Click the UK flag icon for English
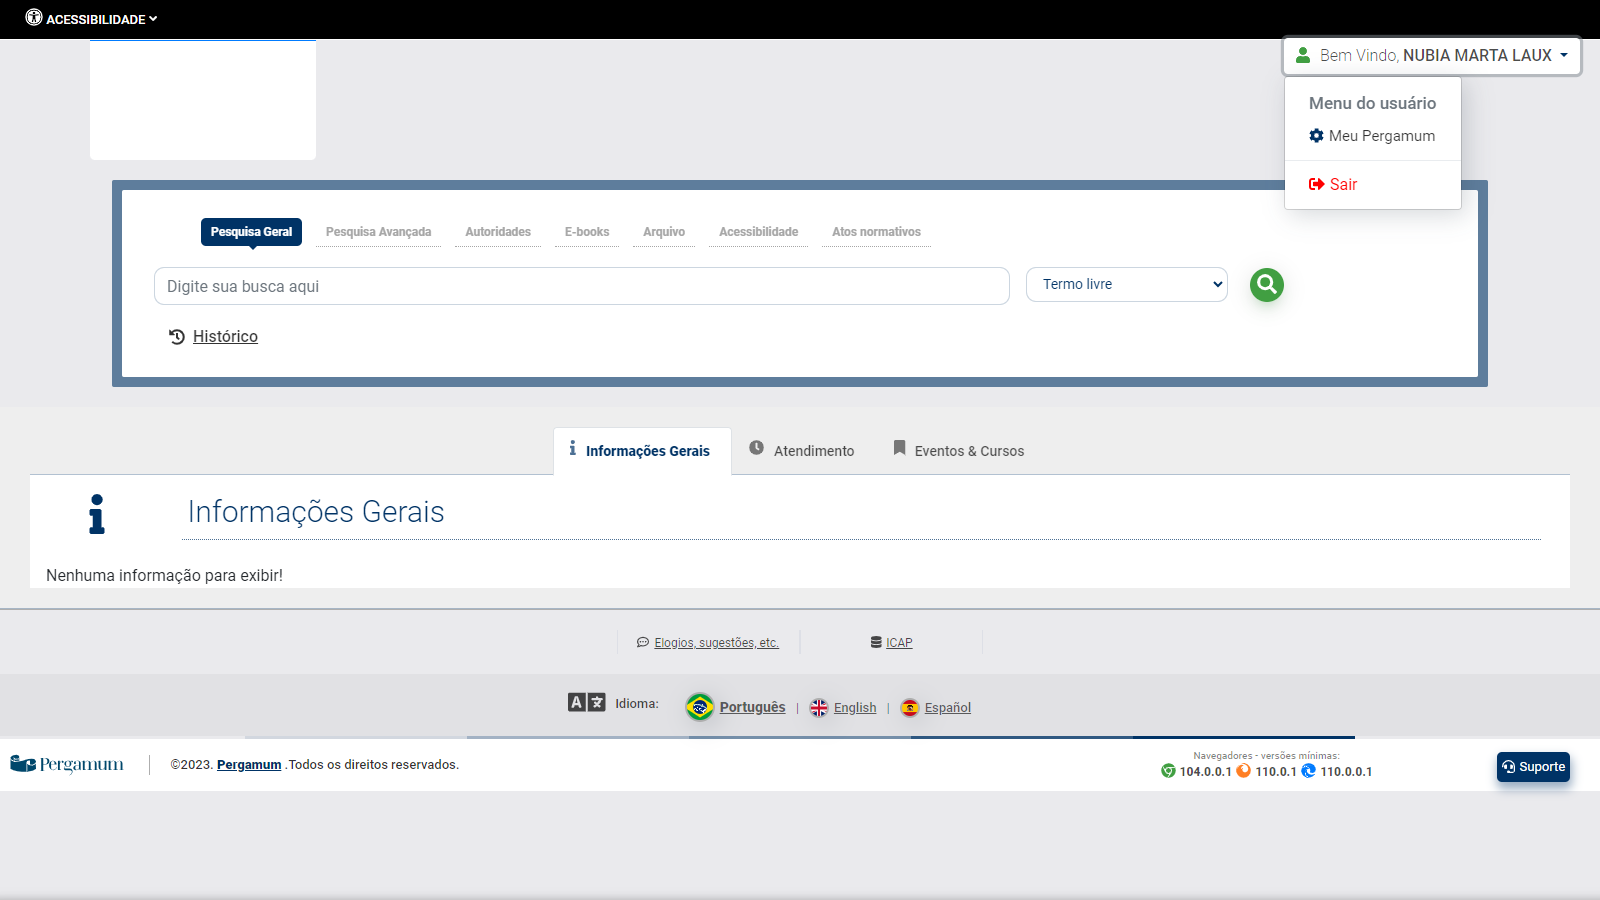The height and width of the screenshot is (900, 1600). pyautogui.click(x=819, y=707)
